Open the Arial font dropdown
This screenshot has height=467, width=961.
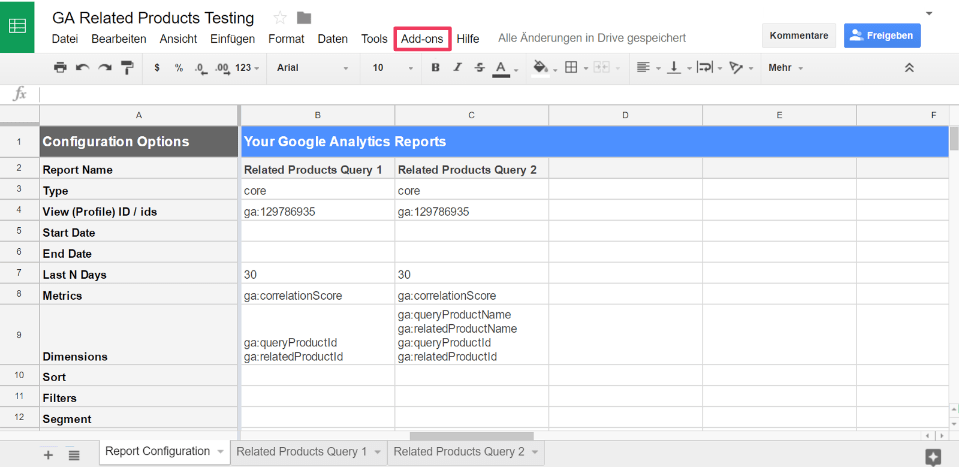[x=312, y=68]
